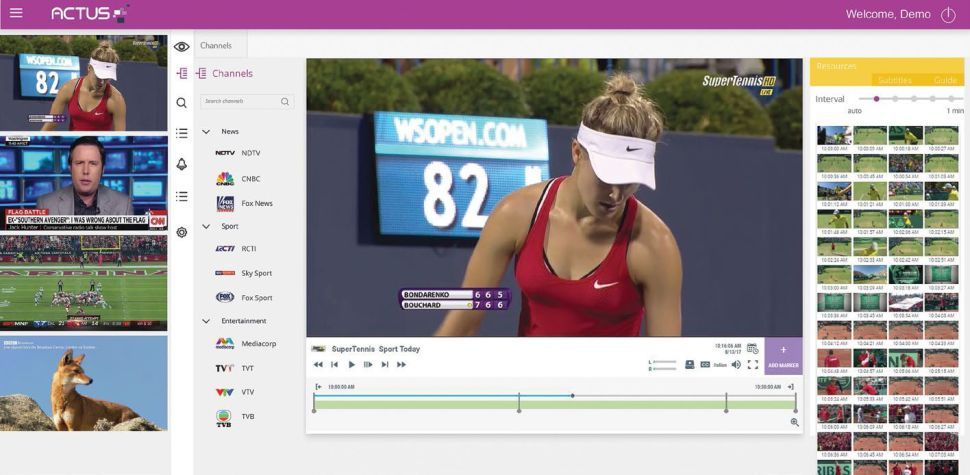Collapse the Sport channel group
This screenshot has width=970, height=475.
(206, 226)
